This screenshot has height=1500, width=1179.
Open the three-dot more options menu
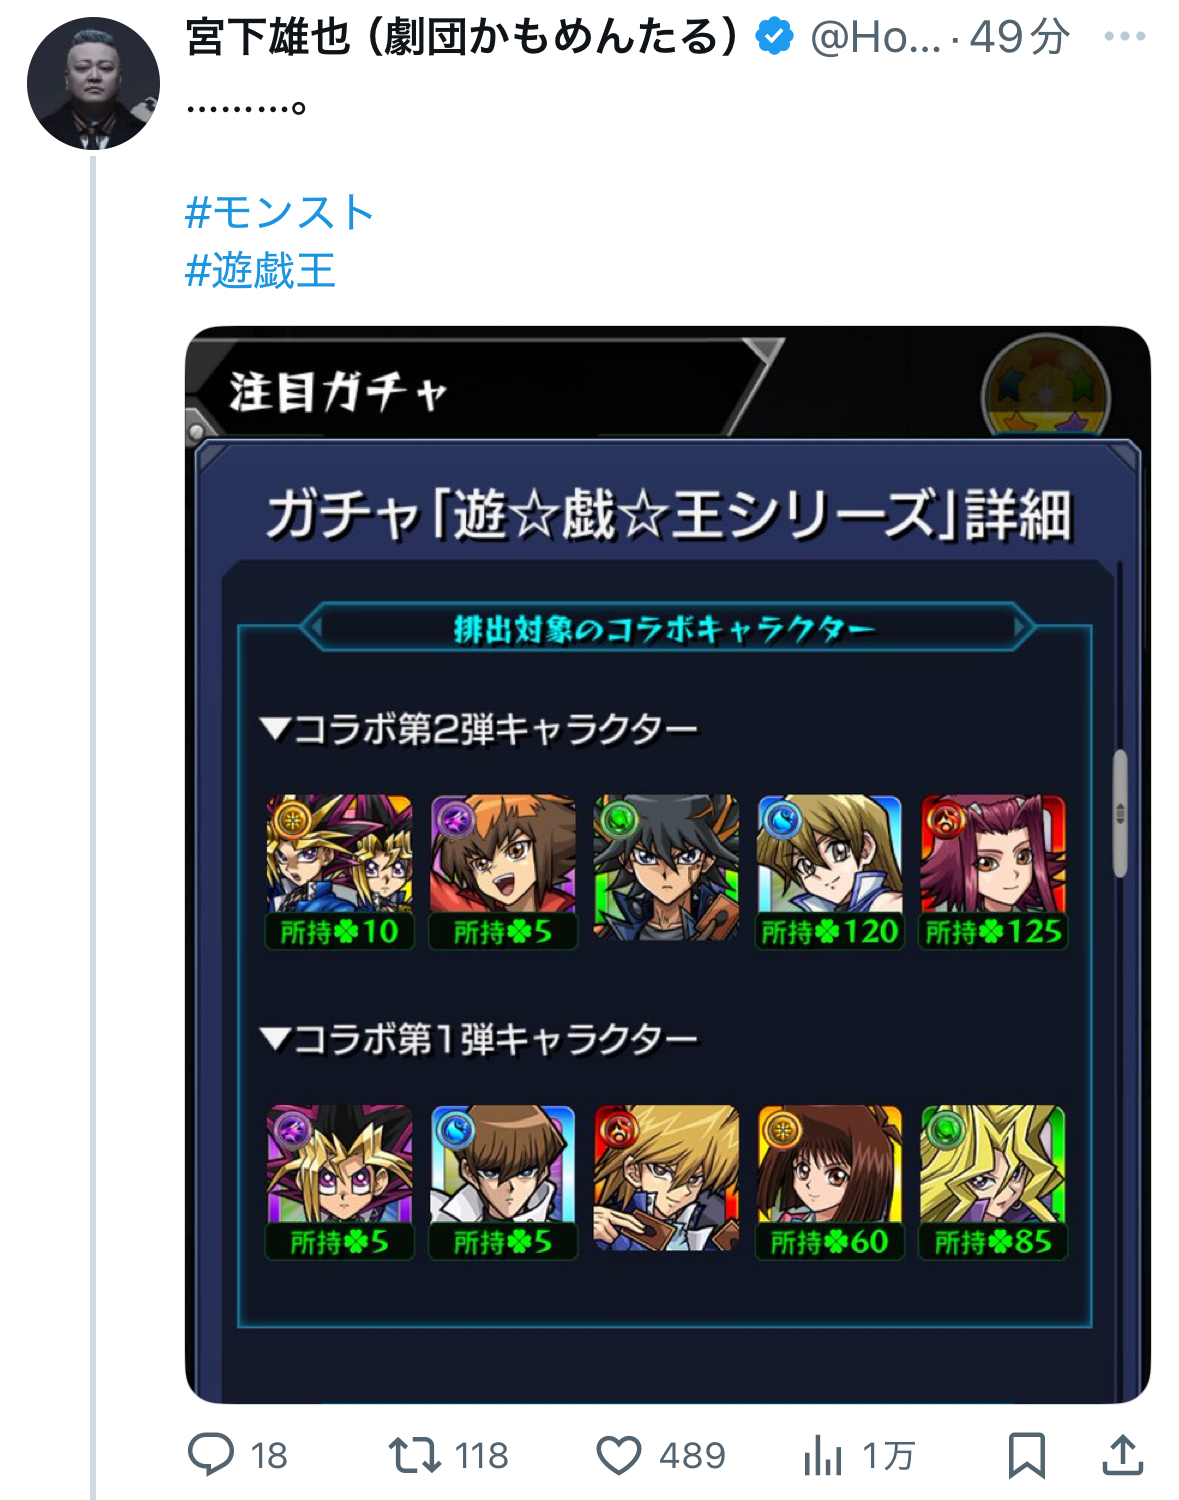pos(1125,37)
